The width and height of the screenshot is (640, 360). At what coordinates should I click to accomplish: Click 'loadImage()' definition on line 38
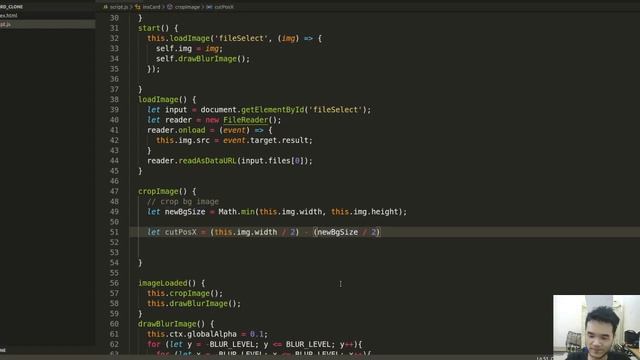[162, 100]
